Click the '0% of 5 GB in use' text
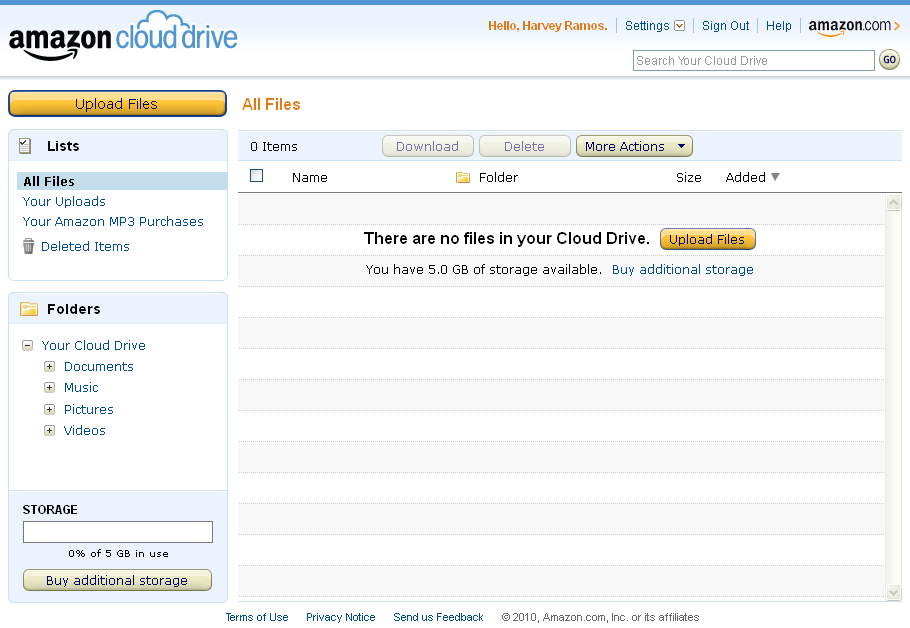Screen dimensions: 910x628 pos(118,554)
